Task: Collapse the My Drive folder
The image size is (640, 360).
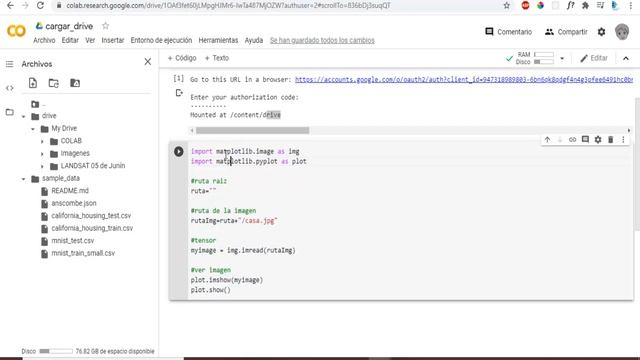Action: pos(33,129)
